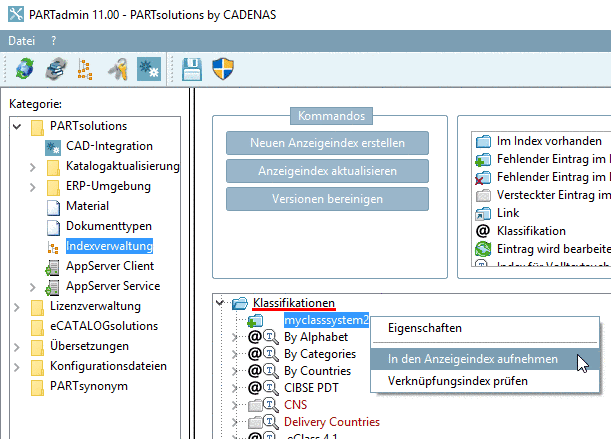Click the globe update toolbar icon
The image size is (611, 439).
tap(25, 69)
